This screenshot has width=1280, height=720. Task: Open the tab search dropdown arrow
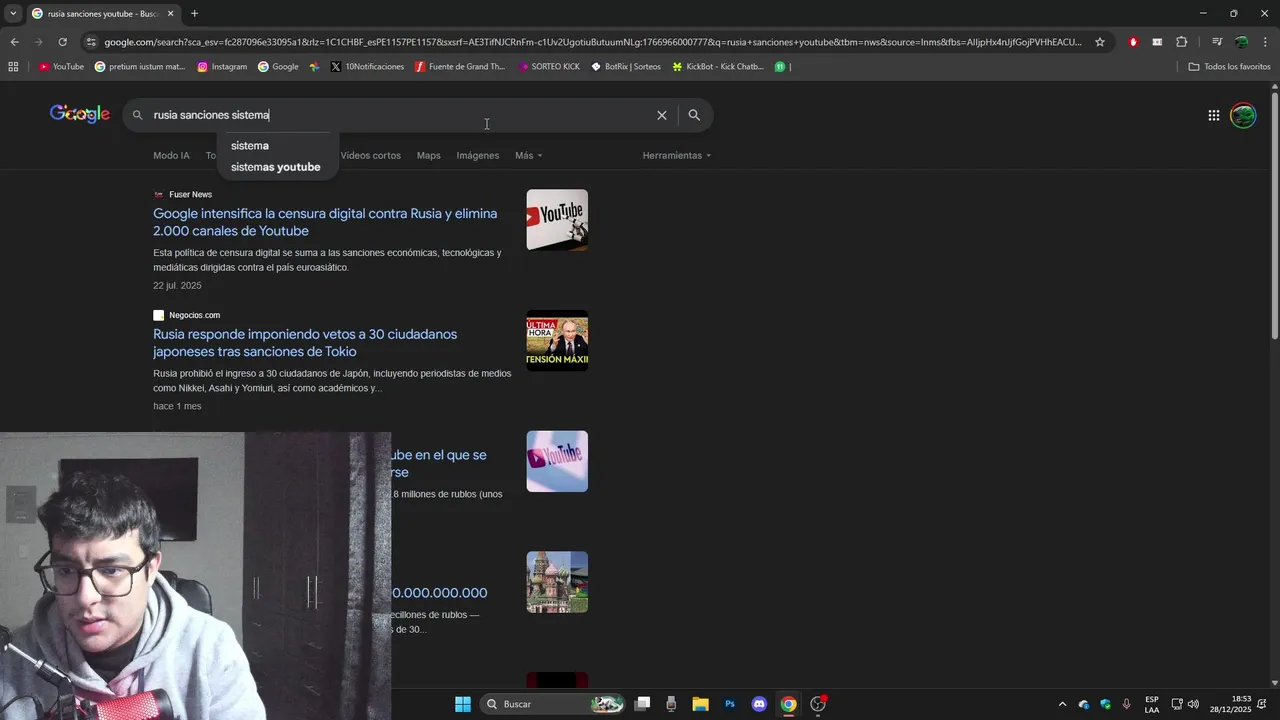(13, 13)
